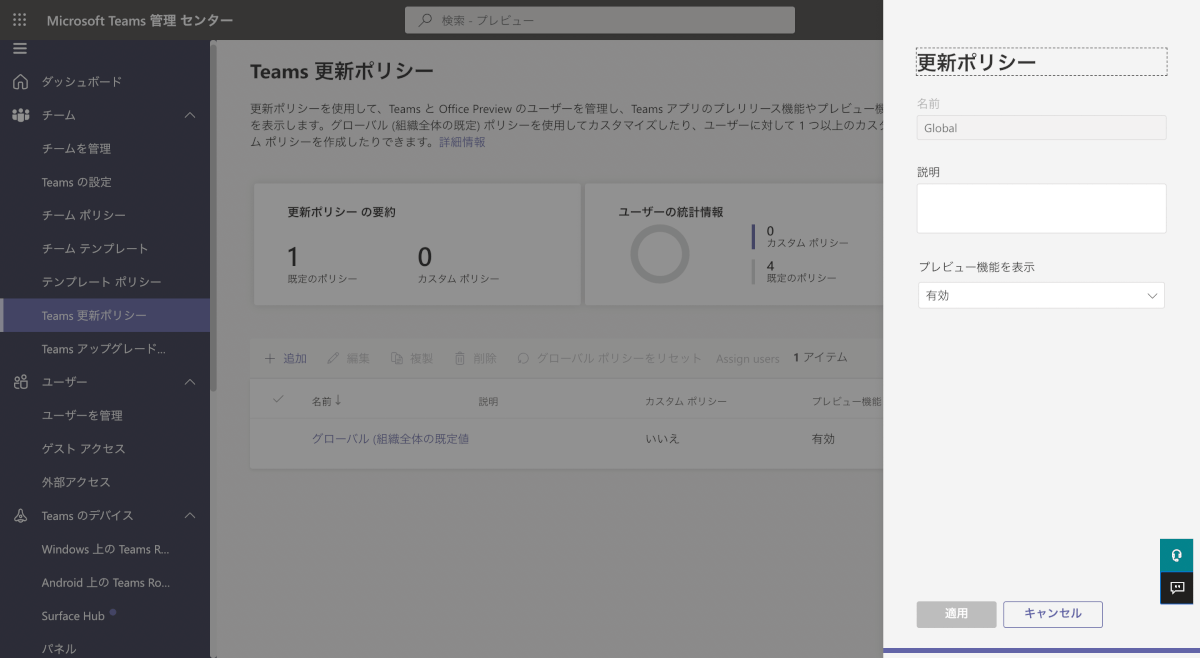Click the 複製 copy toolbar item
This screenshot has width=1200, height=658.
click(411, 358)
